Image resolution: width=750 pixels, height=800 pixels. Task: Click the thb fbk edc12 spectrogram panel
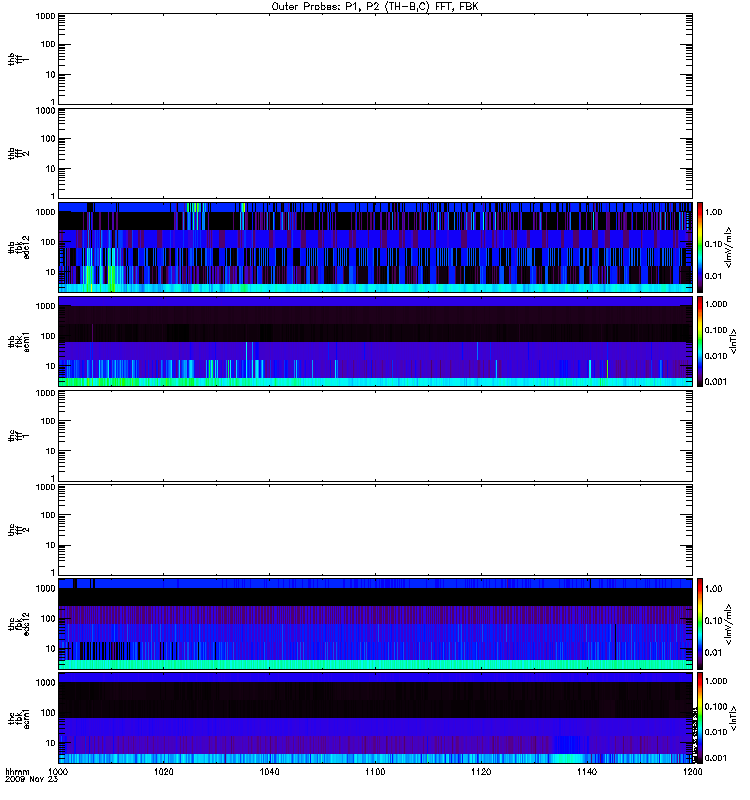point(376,247)
